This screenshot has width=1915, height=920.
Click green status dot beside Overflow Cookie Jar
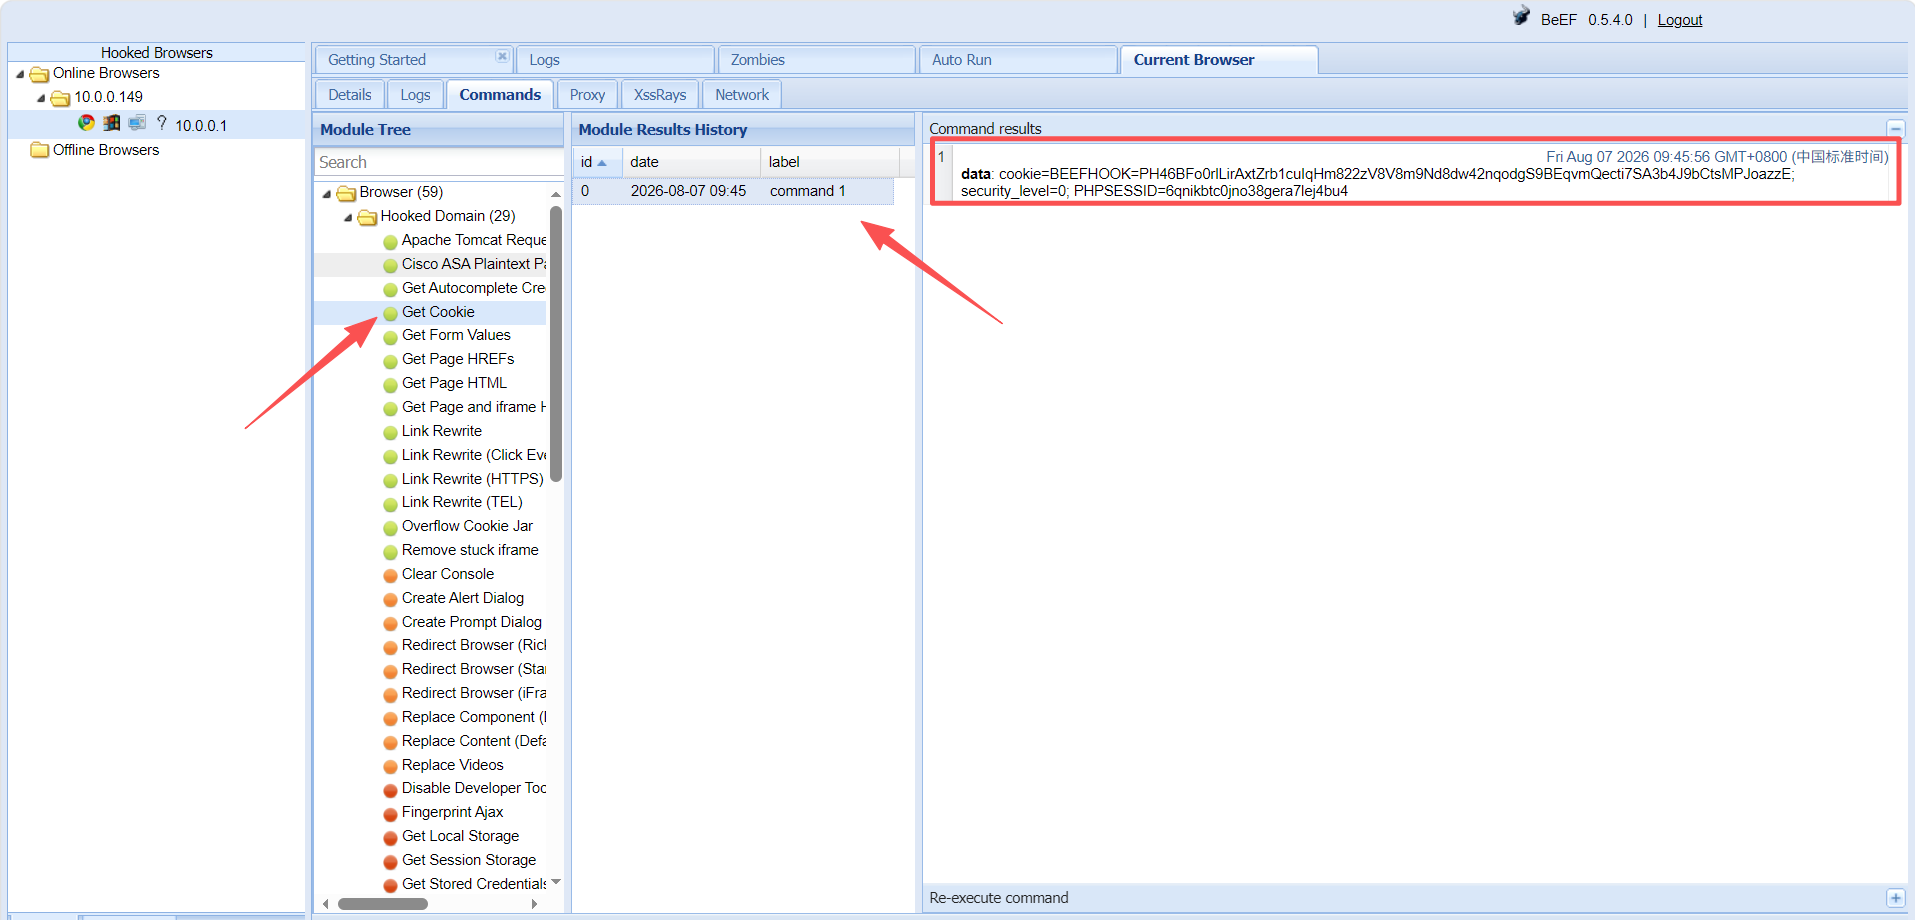391,527
